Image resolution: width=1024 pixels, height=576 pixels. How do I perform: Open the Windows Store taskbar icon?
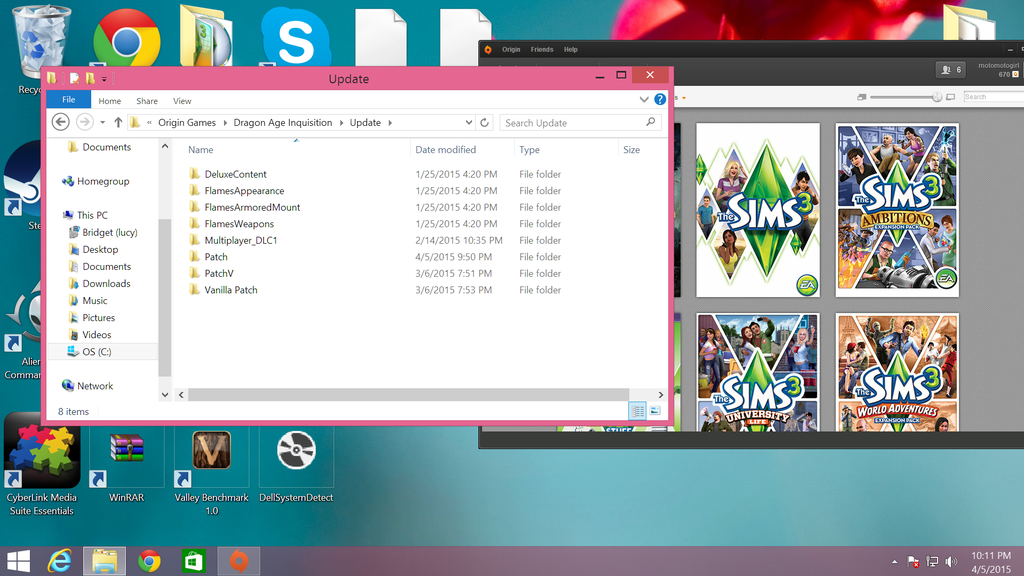[193, 560]
